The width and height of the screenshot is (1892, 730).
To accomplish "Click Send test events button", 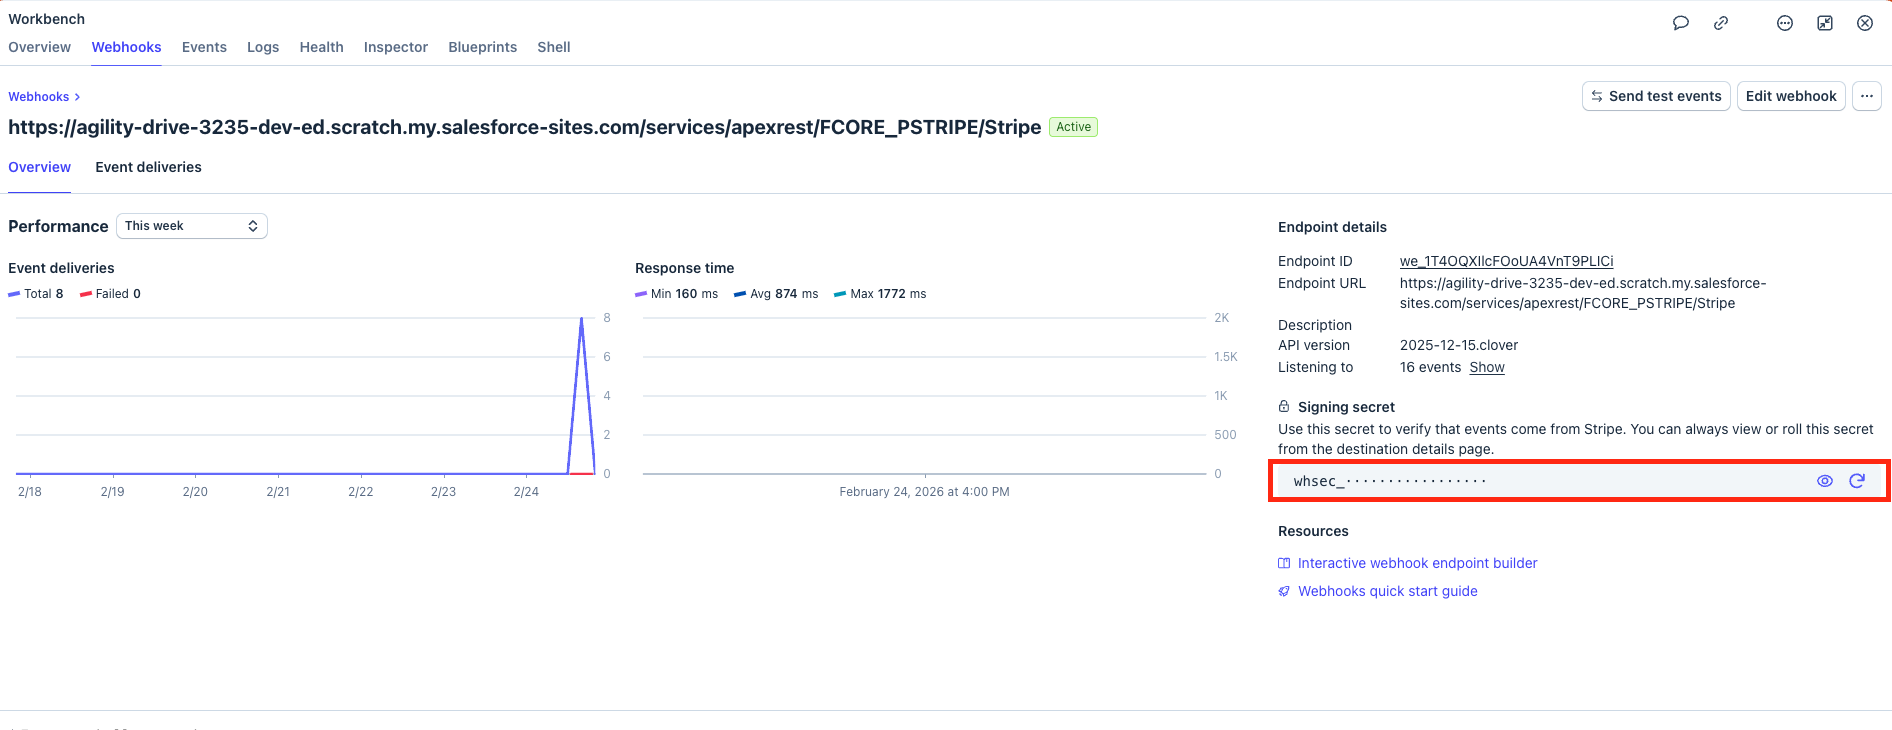I will 1656,96.
